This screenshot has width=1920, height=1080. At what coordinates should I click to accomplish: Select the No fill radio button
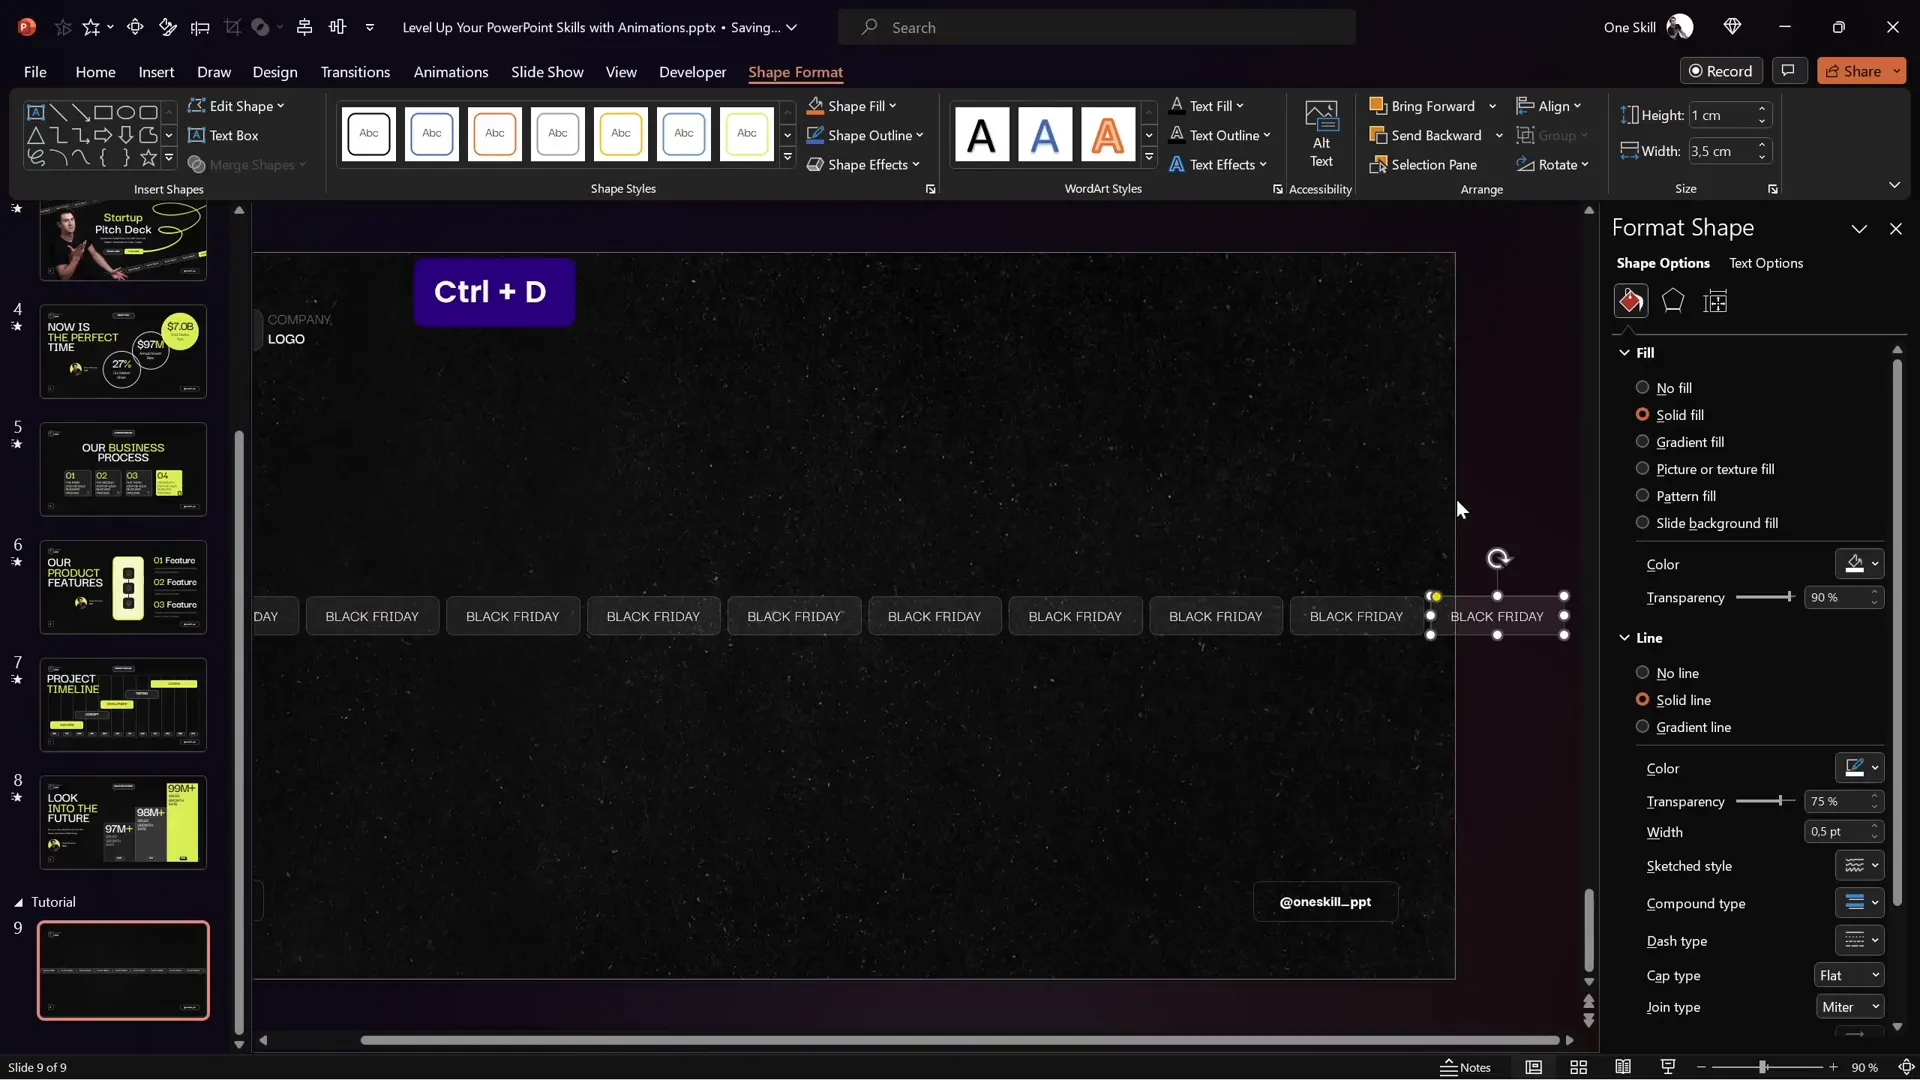[x=1642, y=387]
